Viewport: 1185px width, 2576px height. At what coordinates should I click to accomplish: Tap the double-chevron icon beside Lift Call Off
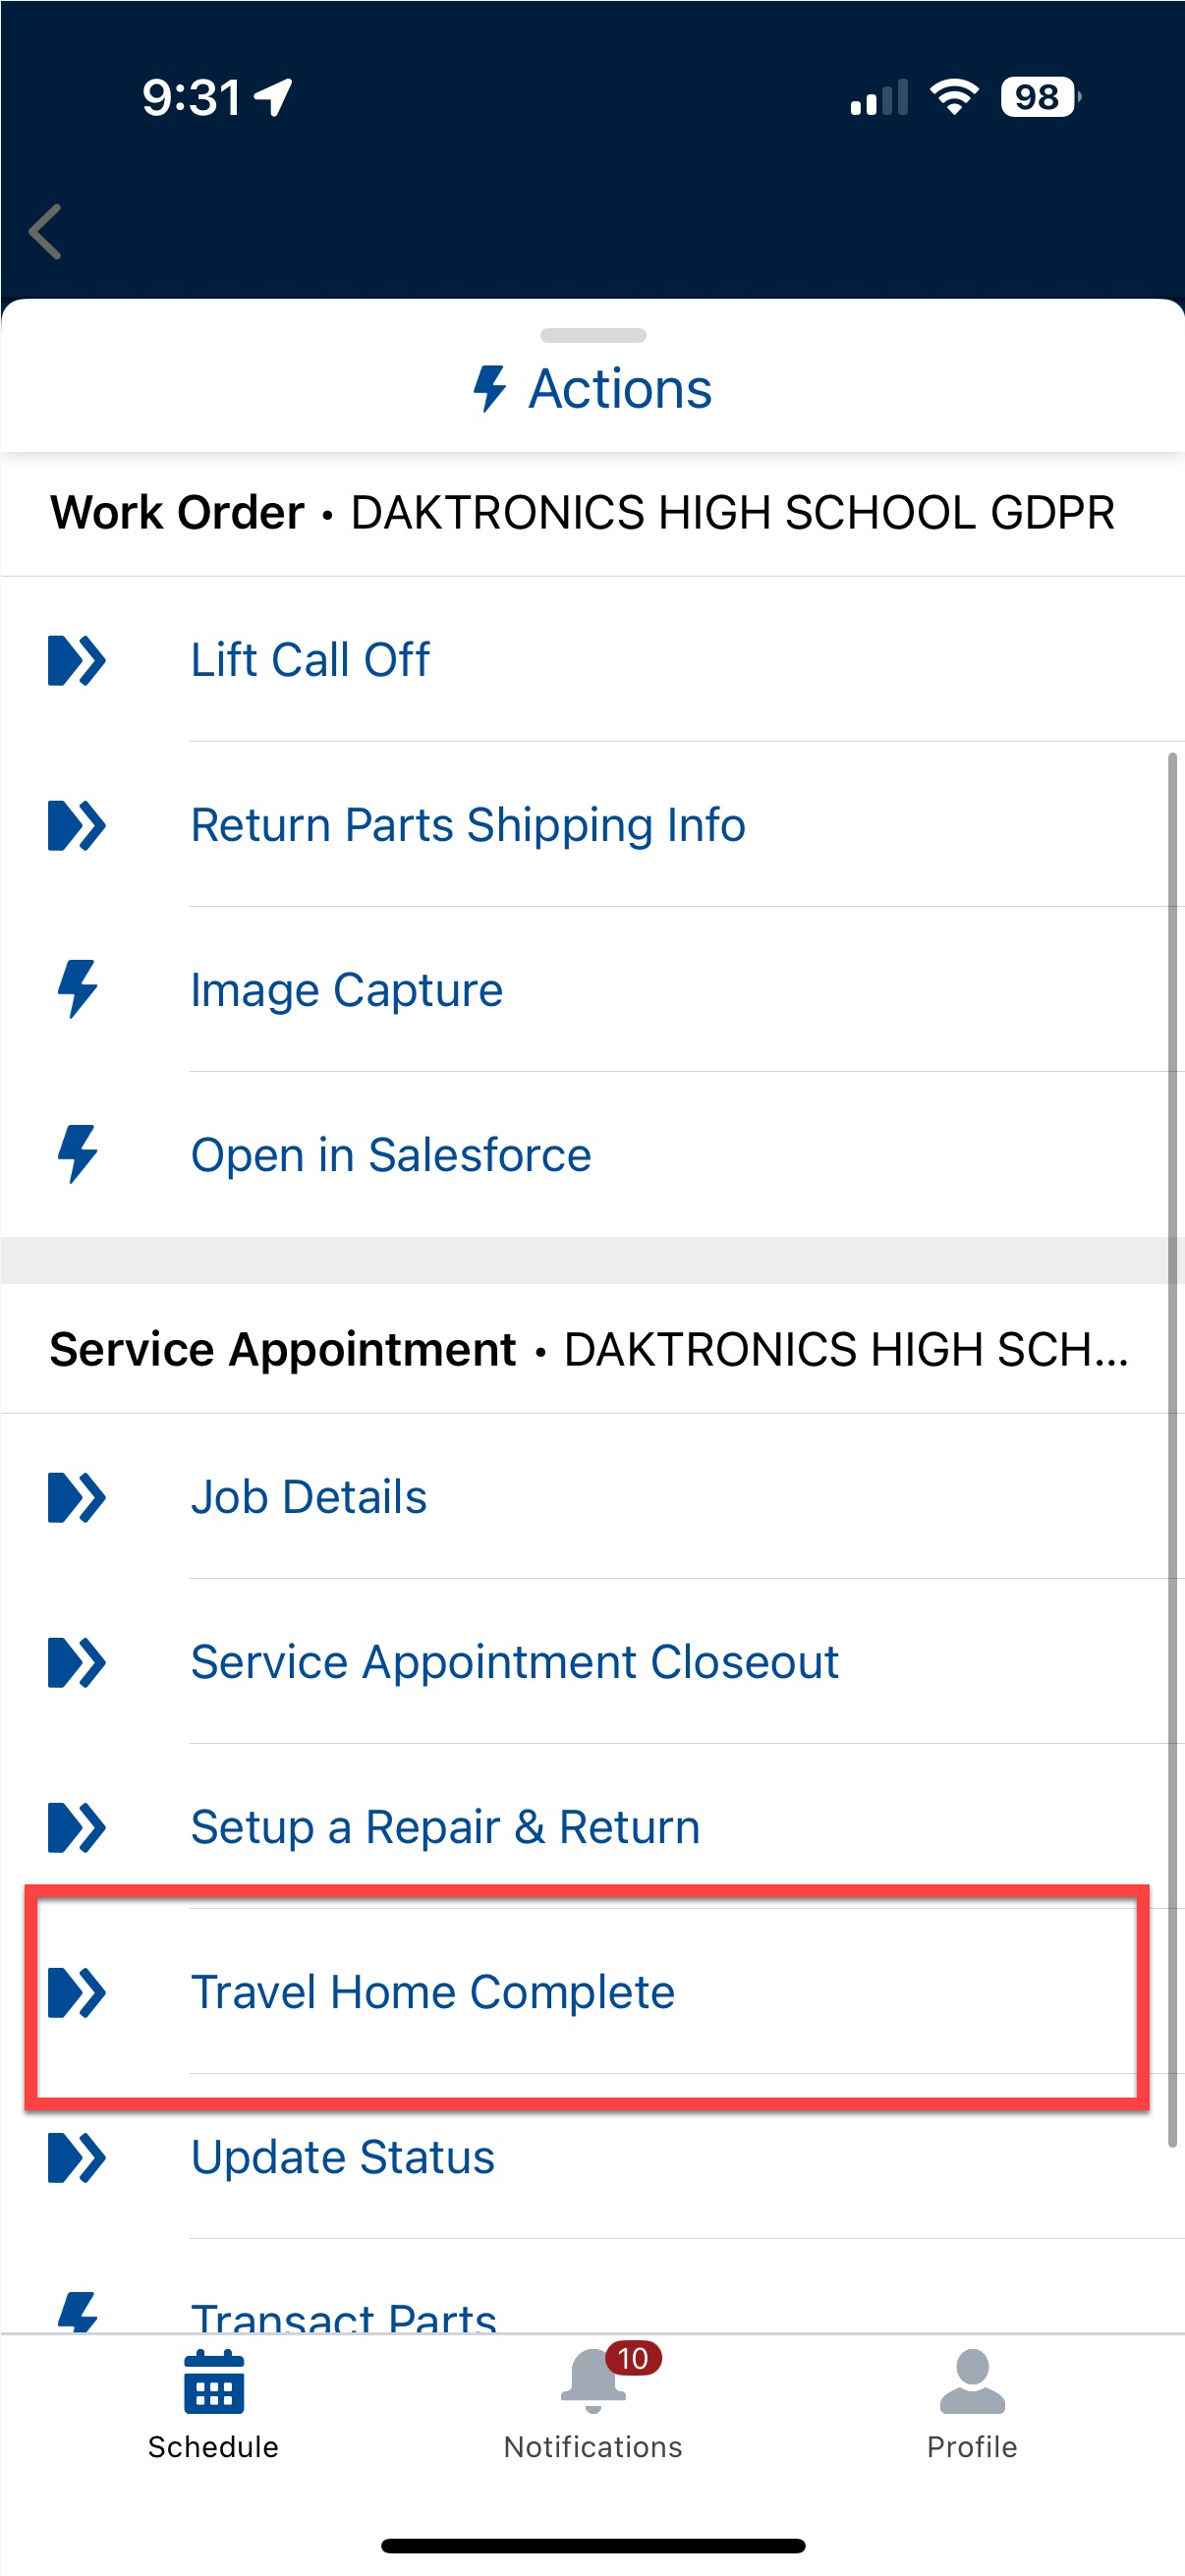coord(77,660)
